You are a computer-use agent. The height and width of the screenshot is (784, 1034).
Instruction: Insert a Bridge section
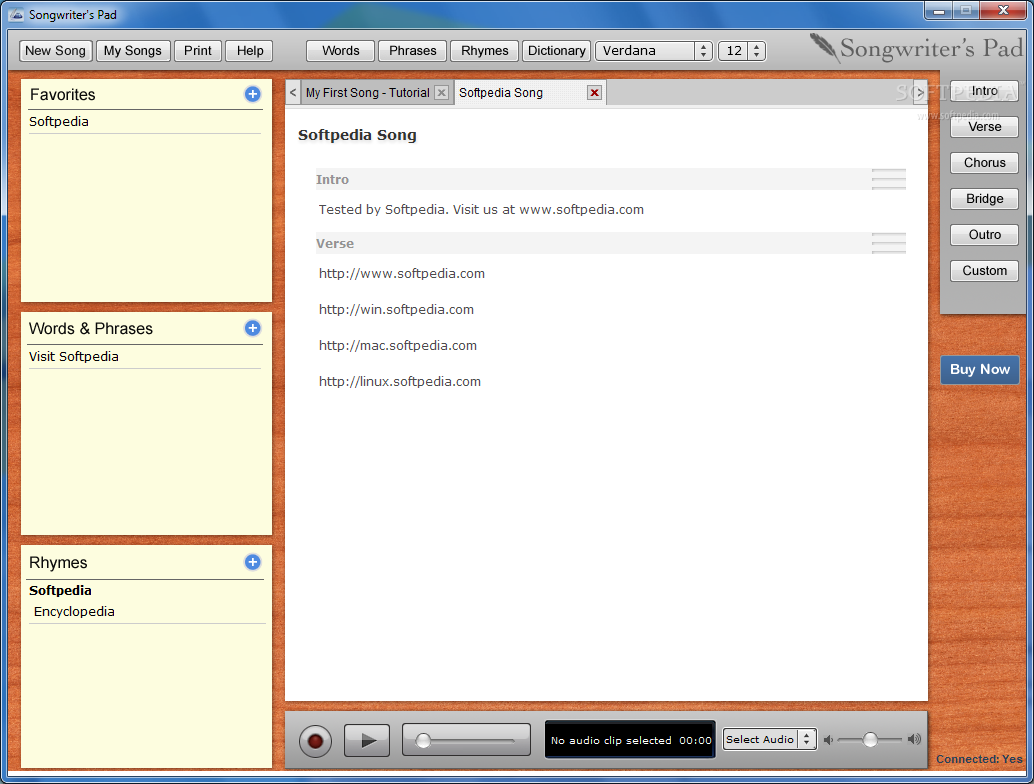985,198
